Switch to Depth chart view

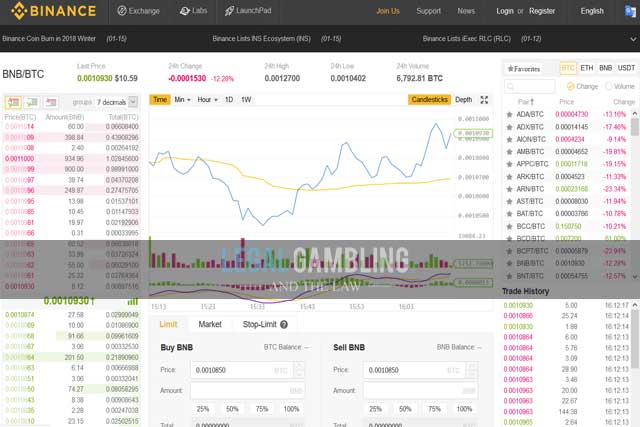(463, 100)
